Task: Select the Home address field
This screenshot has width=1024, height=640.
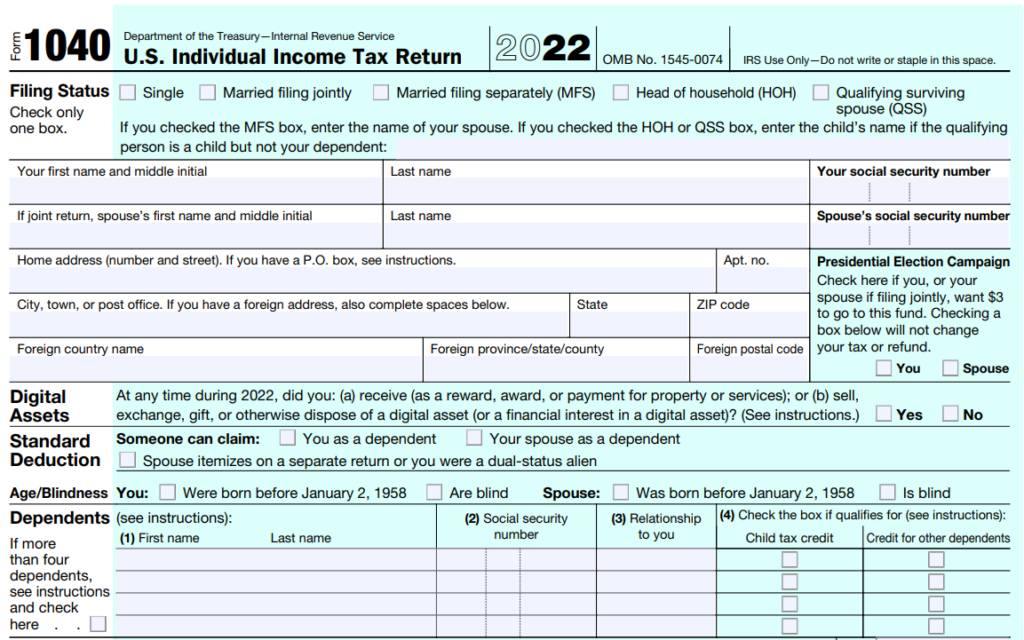Action: [362, 280]
